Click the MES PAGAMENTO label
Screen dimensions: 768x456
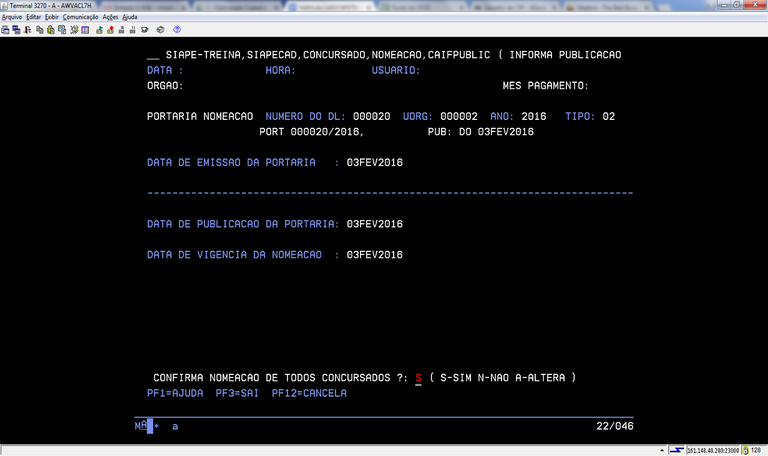tap(546, 86)
